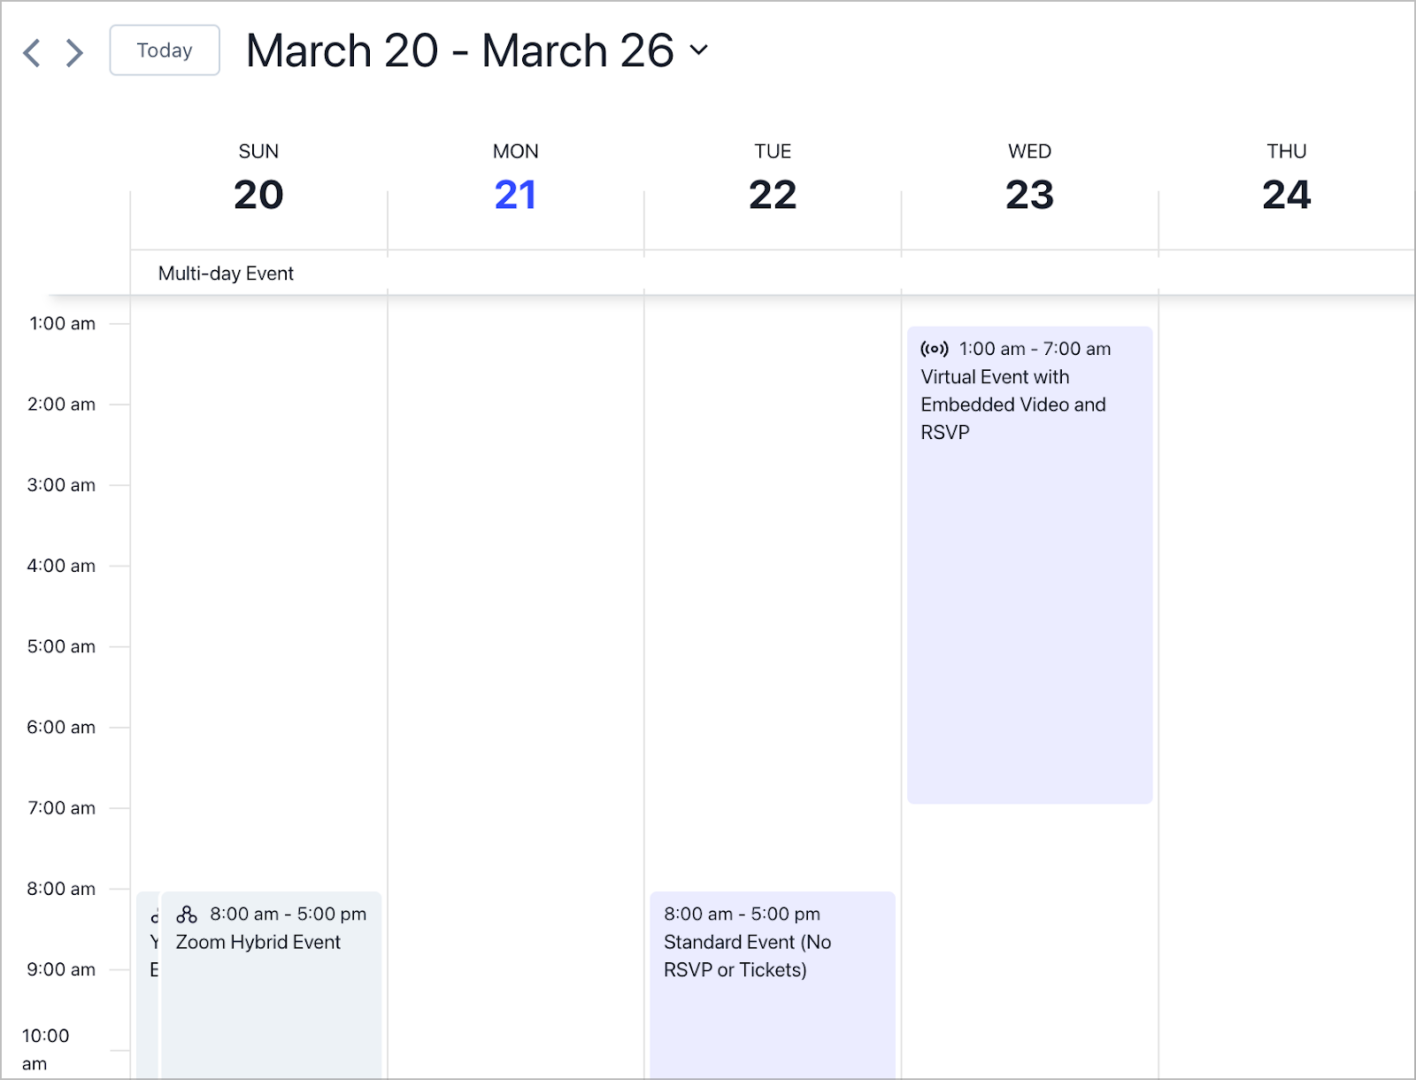Click the hybrid icon on Zoom Hybrid Event
The height and width of the screenshot is (1080, 1416).
click(187, 913)
